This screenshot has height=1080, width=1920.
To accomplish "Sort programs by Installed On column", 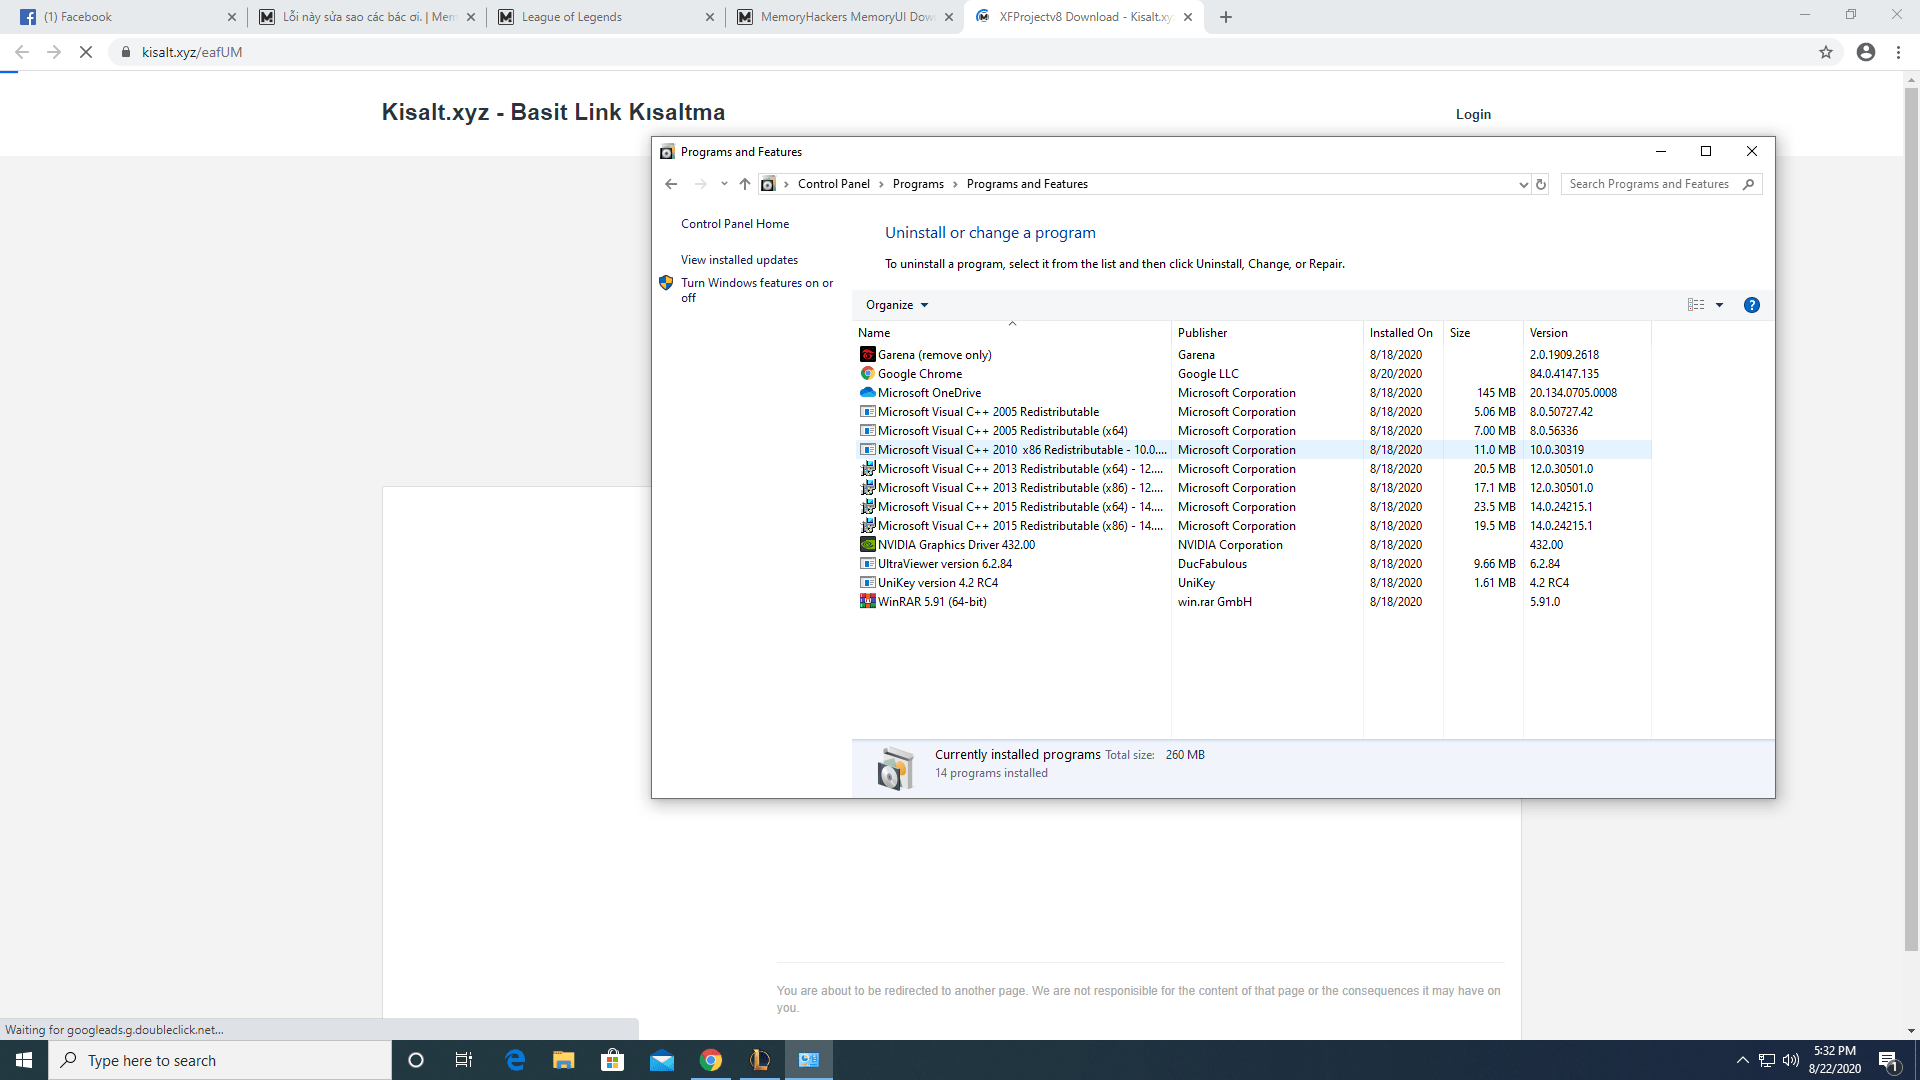I will click(1403, 333).
